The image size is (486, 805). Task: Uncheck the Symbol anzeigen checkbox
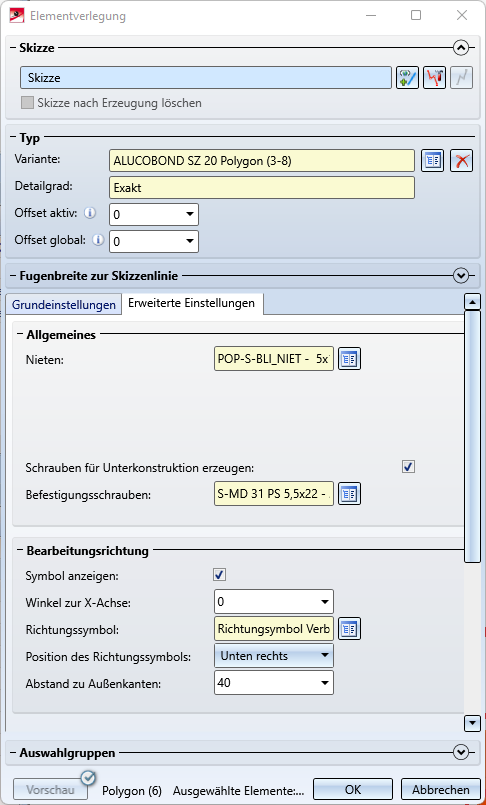(220, 574)
